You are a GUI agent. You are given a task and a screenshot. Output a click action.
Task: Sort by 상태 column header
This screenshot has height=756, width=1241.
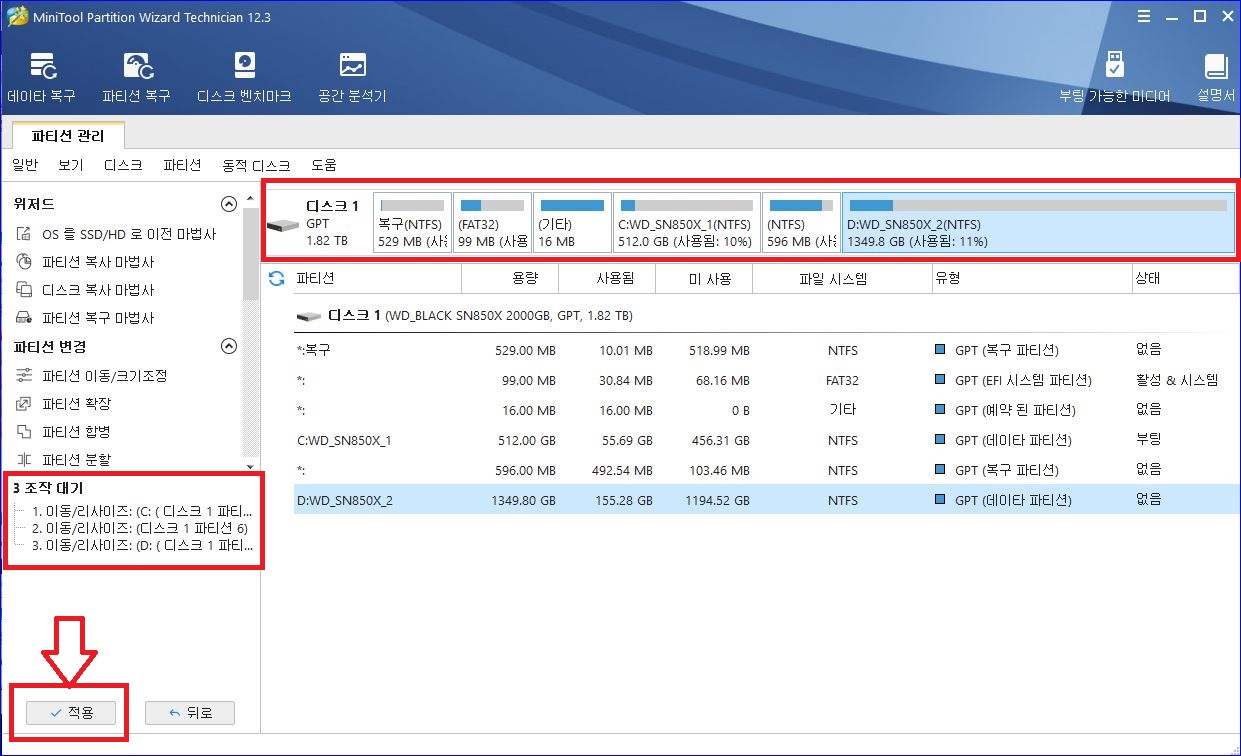pyautogui.click(x=1185, y=279)
